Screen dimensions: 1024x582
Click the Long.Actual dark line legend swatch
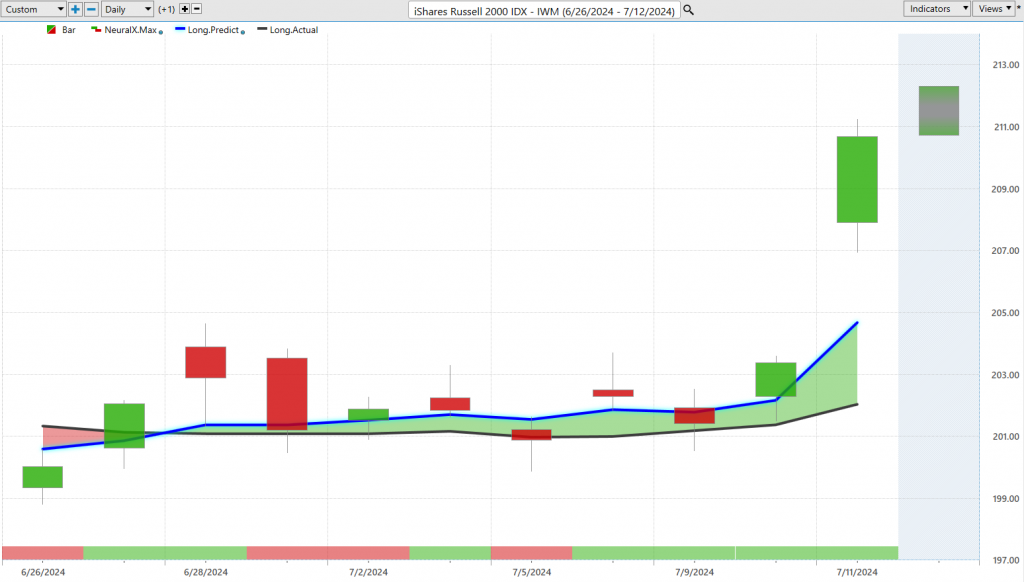263,29
